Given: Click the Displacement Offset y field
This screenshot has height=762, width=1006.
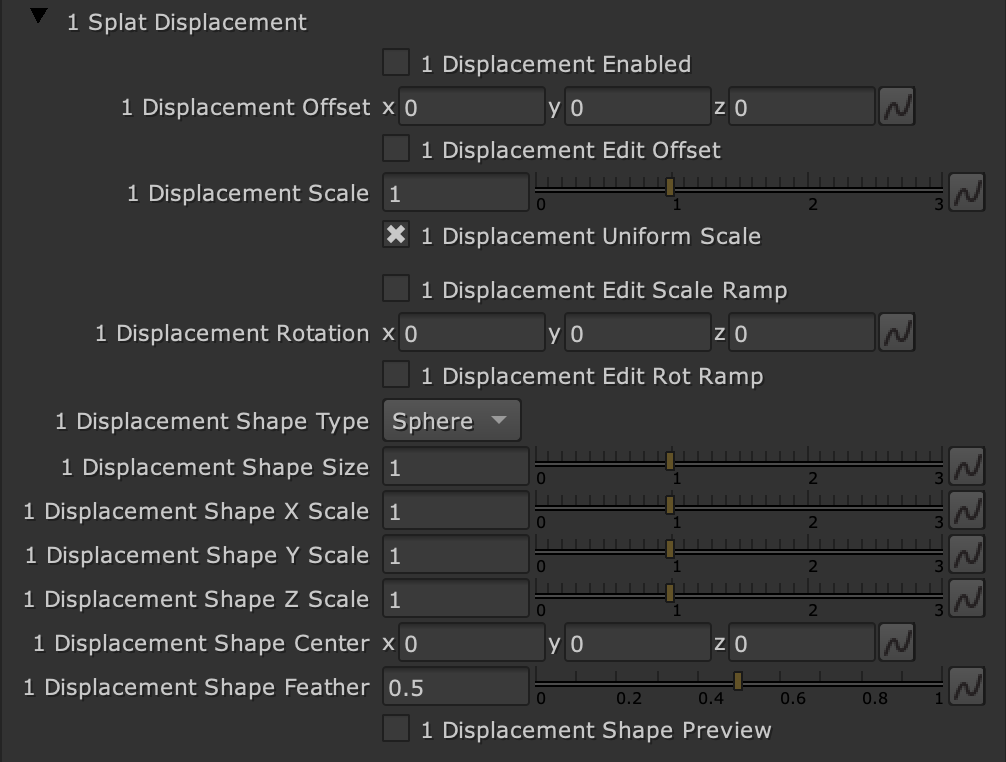Looking at the screenshot, I should click(x=637, y=107).
